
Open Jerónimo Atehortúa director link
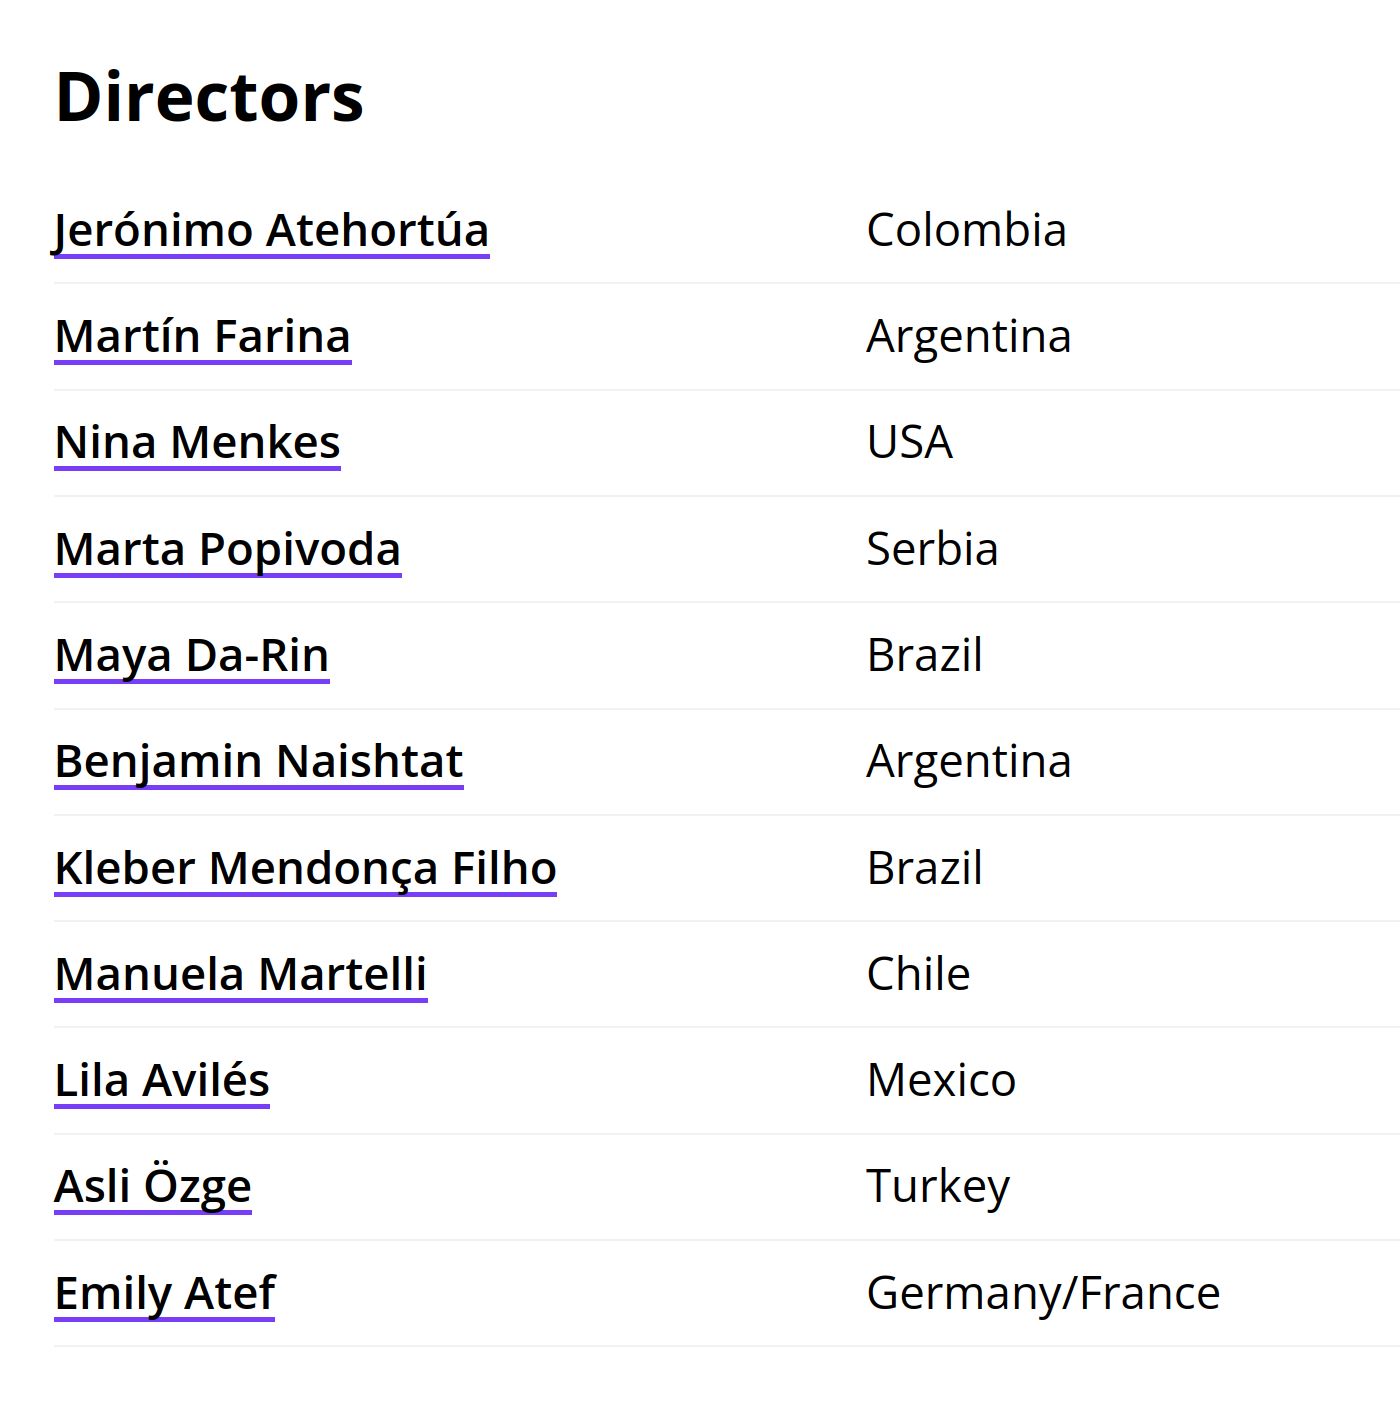pos(271,231)
